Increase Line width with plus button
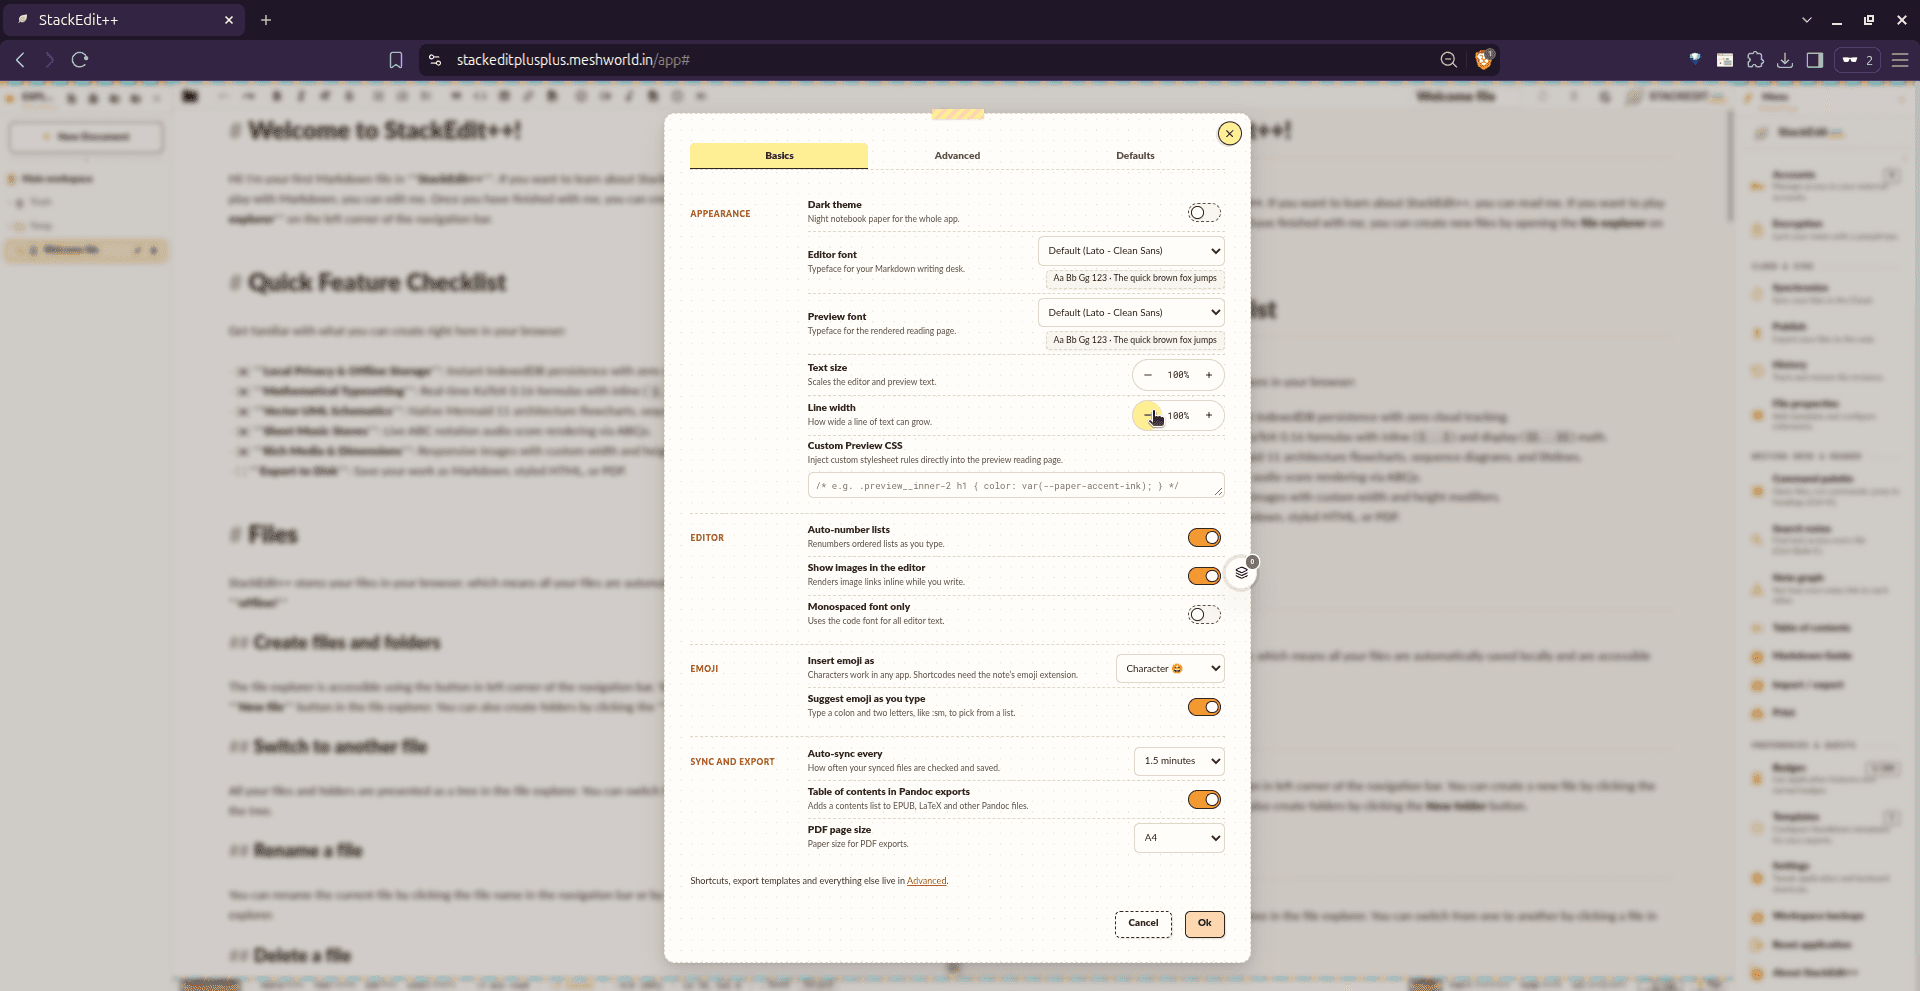The width and height of the screenshot is (1920, 991). tap(1209, 415)
